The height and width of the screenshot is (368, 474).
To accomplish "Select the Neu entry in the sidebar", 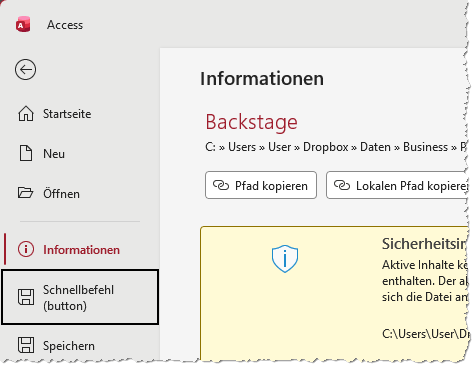I will point(80,154).
